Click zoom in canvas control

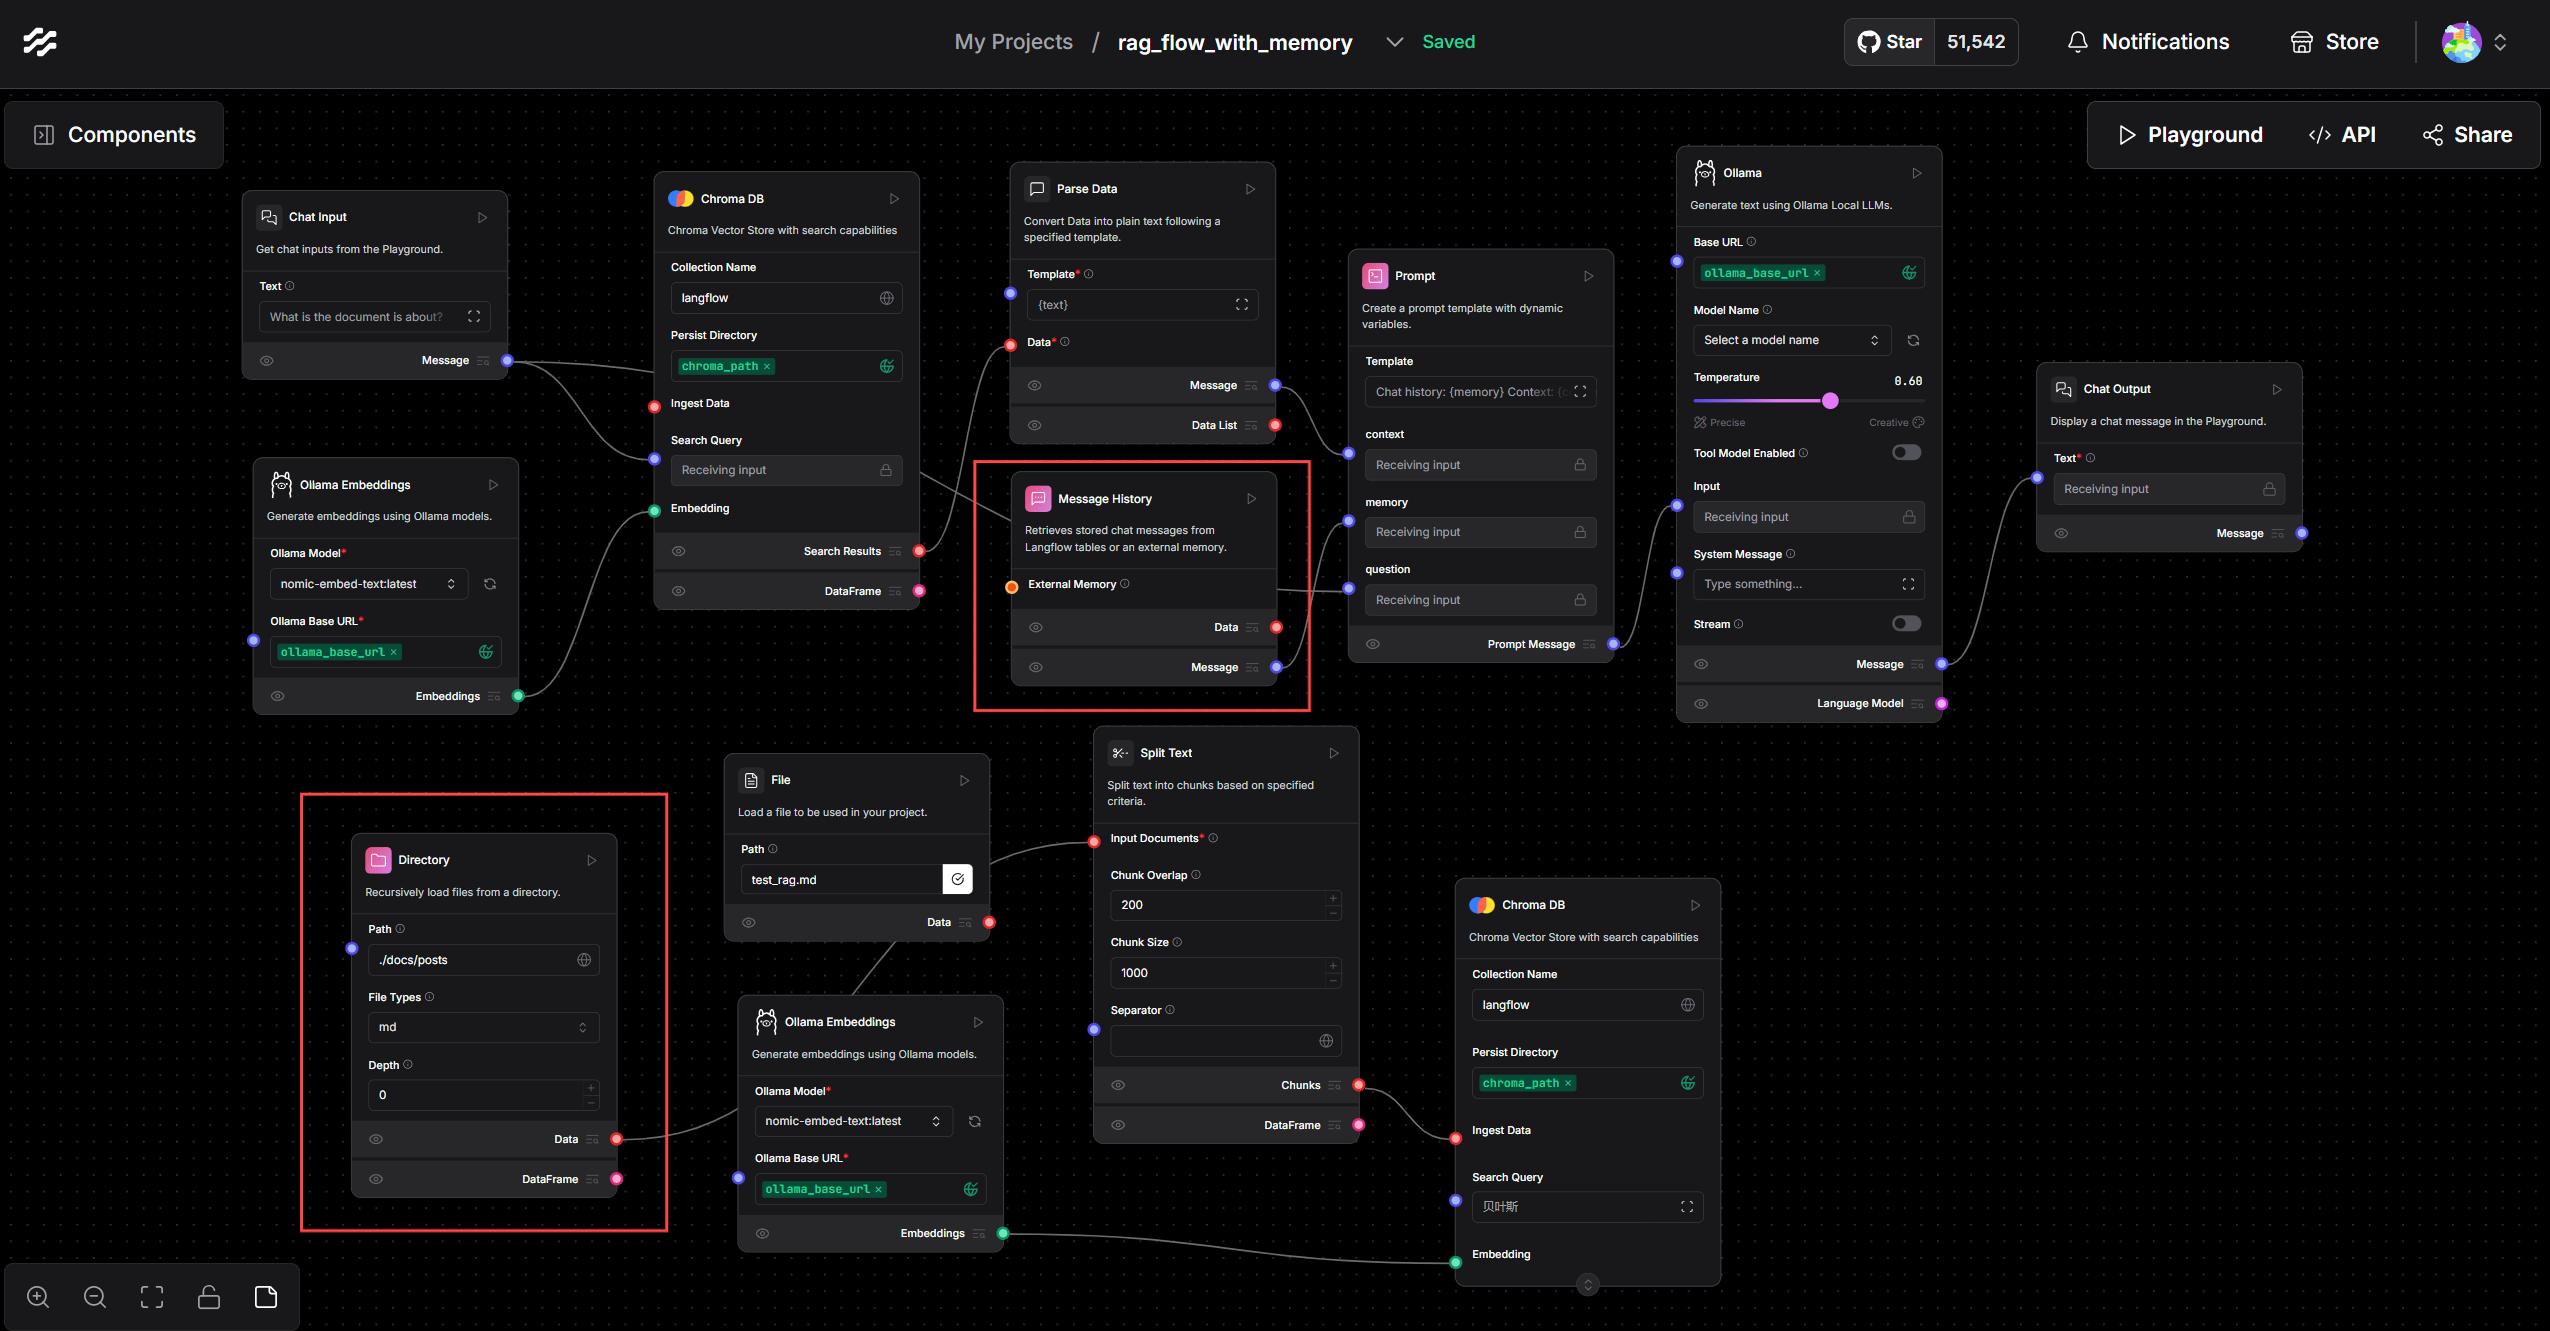pos(38,1297)
